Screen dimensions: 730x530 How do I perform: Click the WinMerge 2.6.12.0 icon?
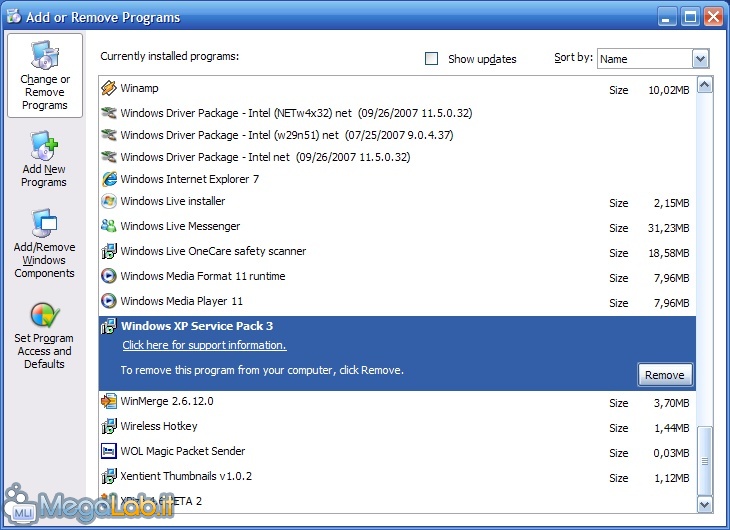click(x=109, y=401)
